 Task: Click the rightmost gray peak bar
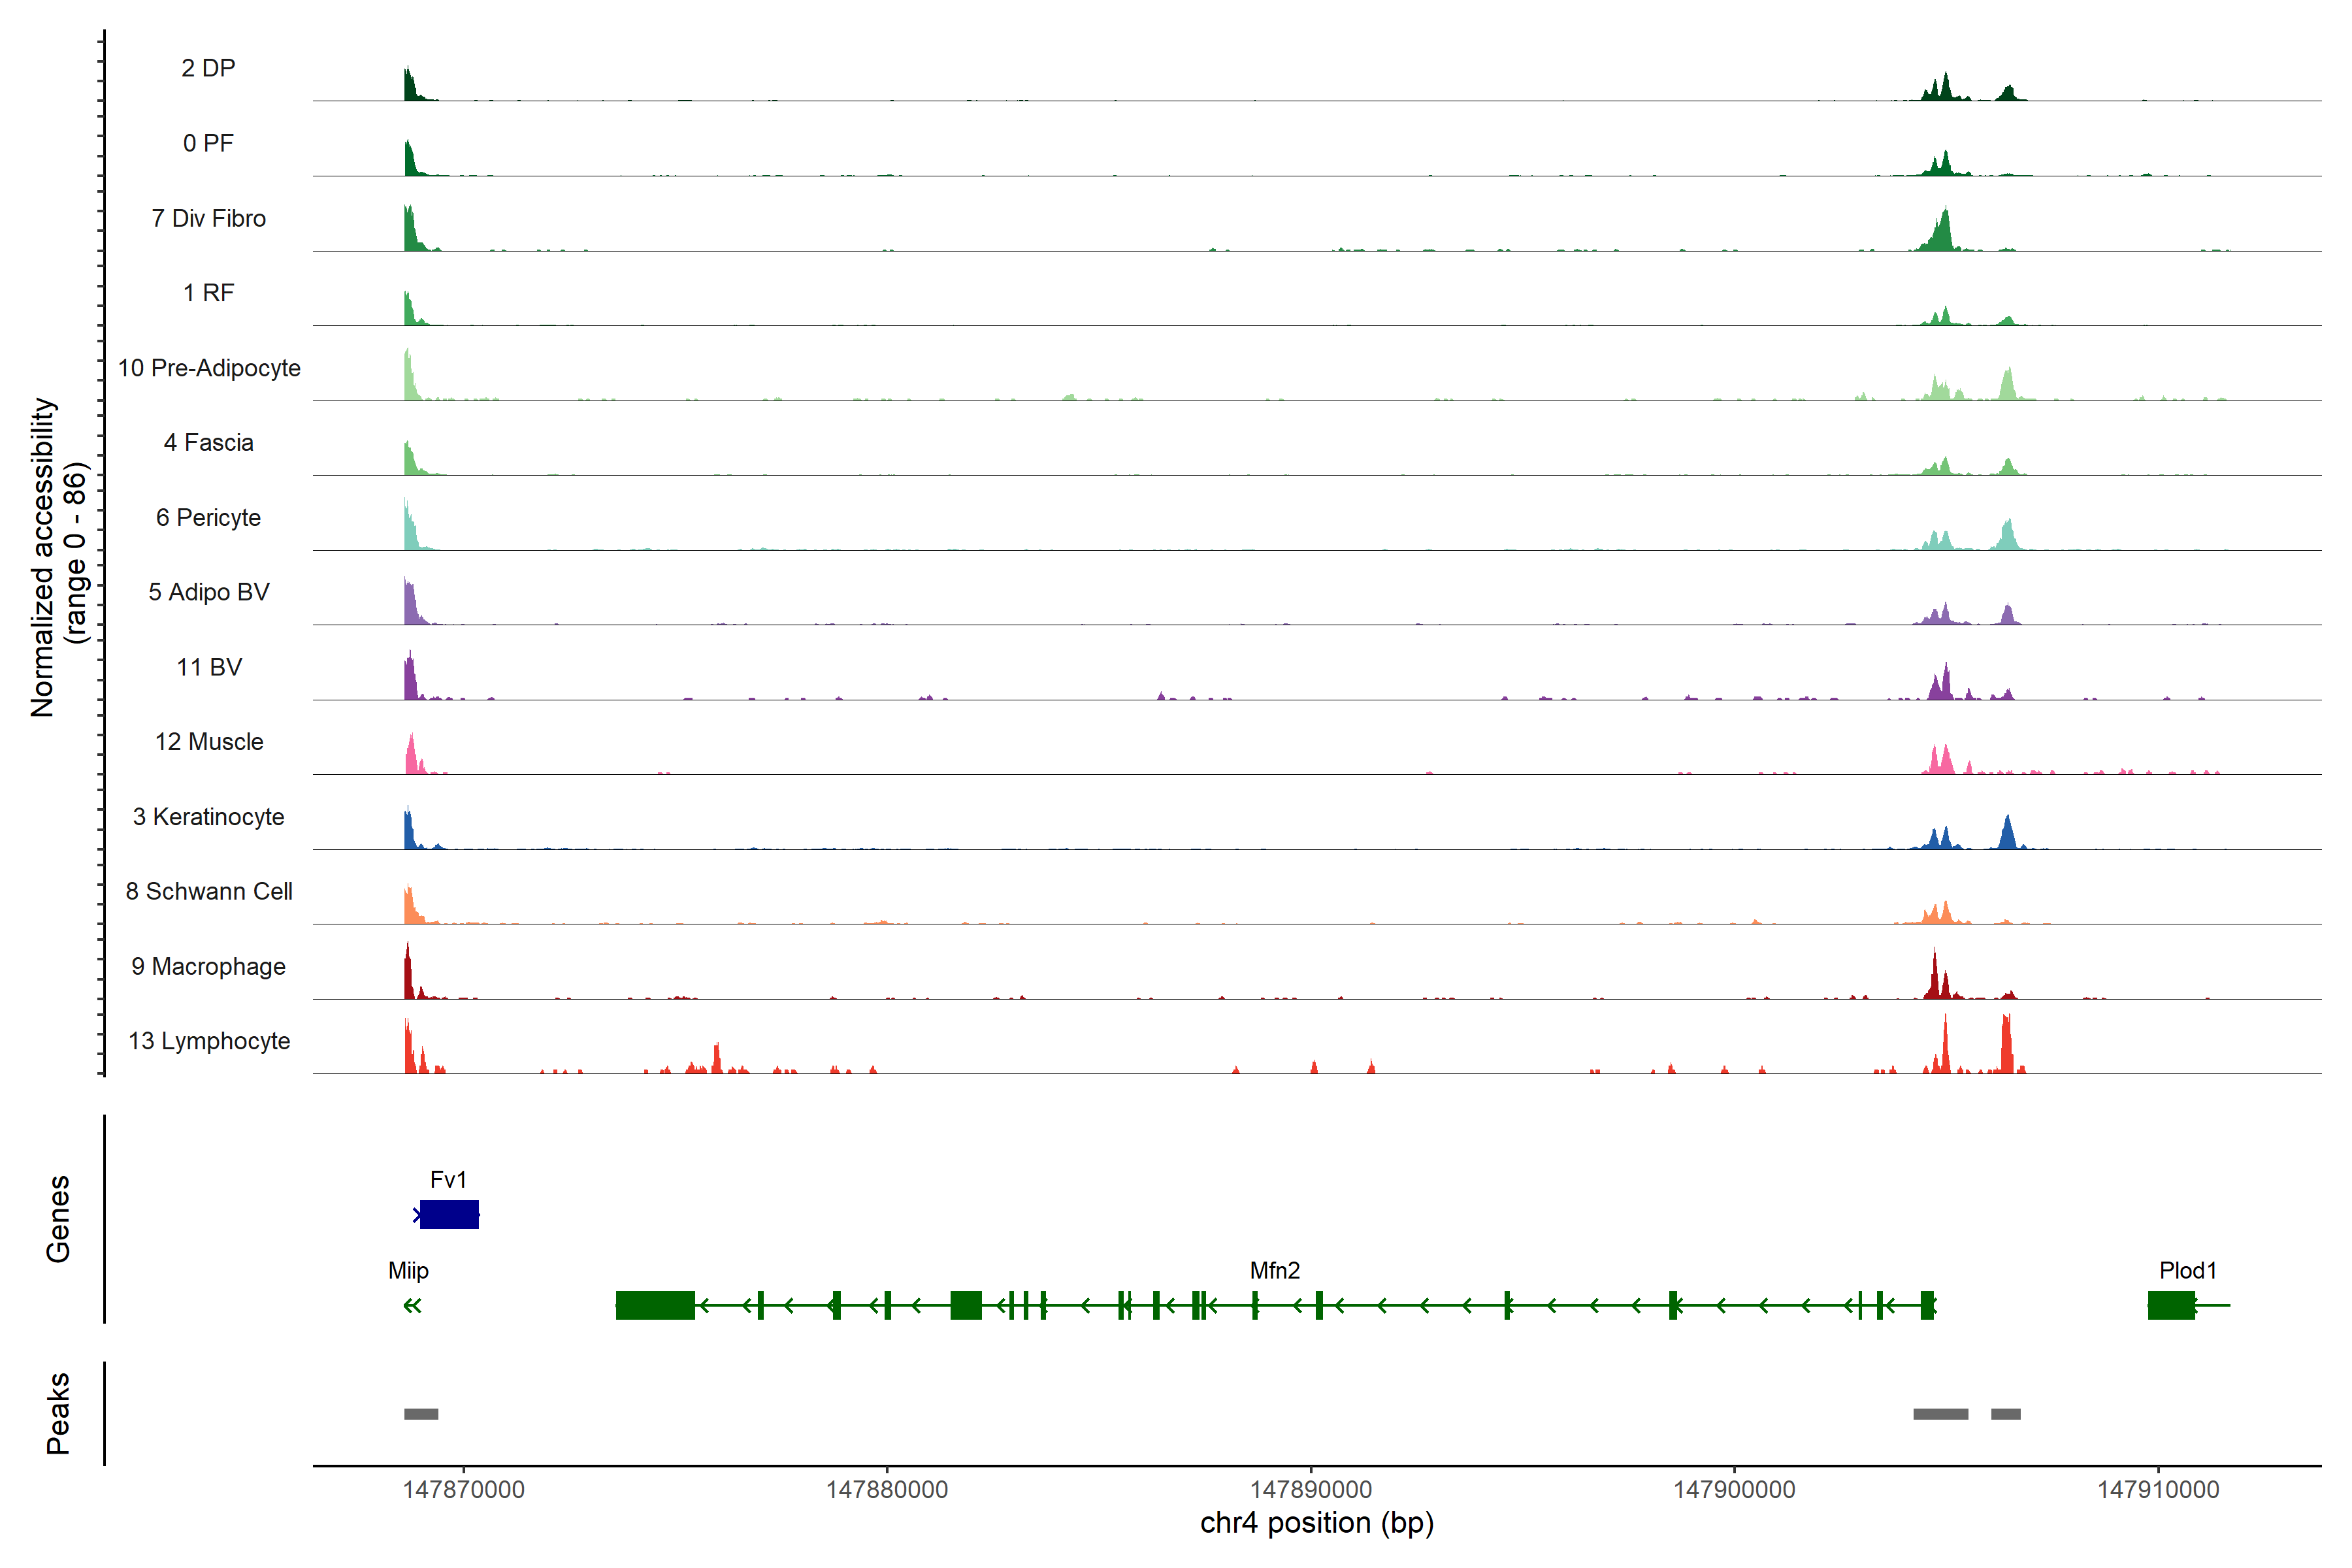(2005, 1414)
